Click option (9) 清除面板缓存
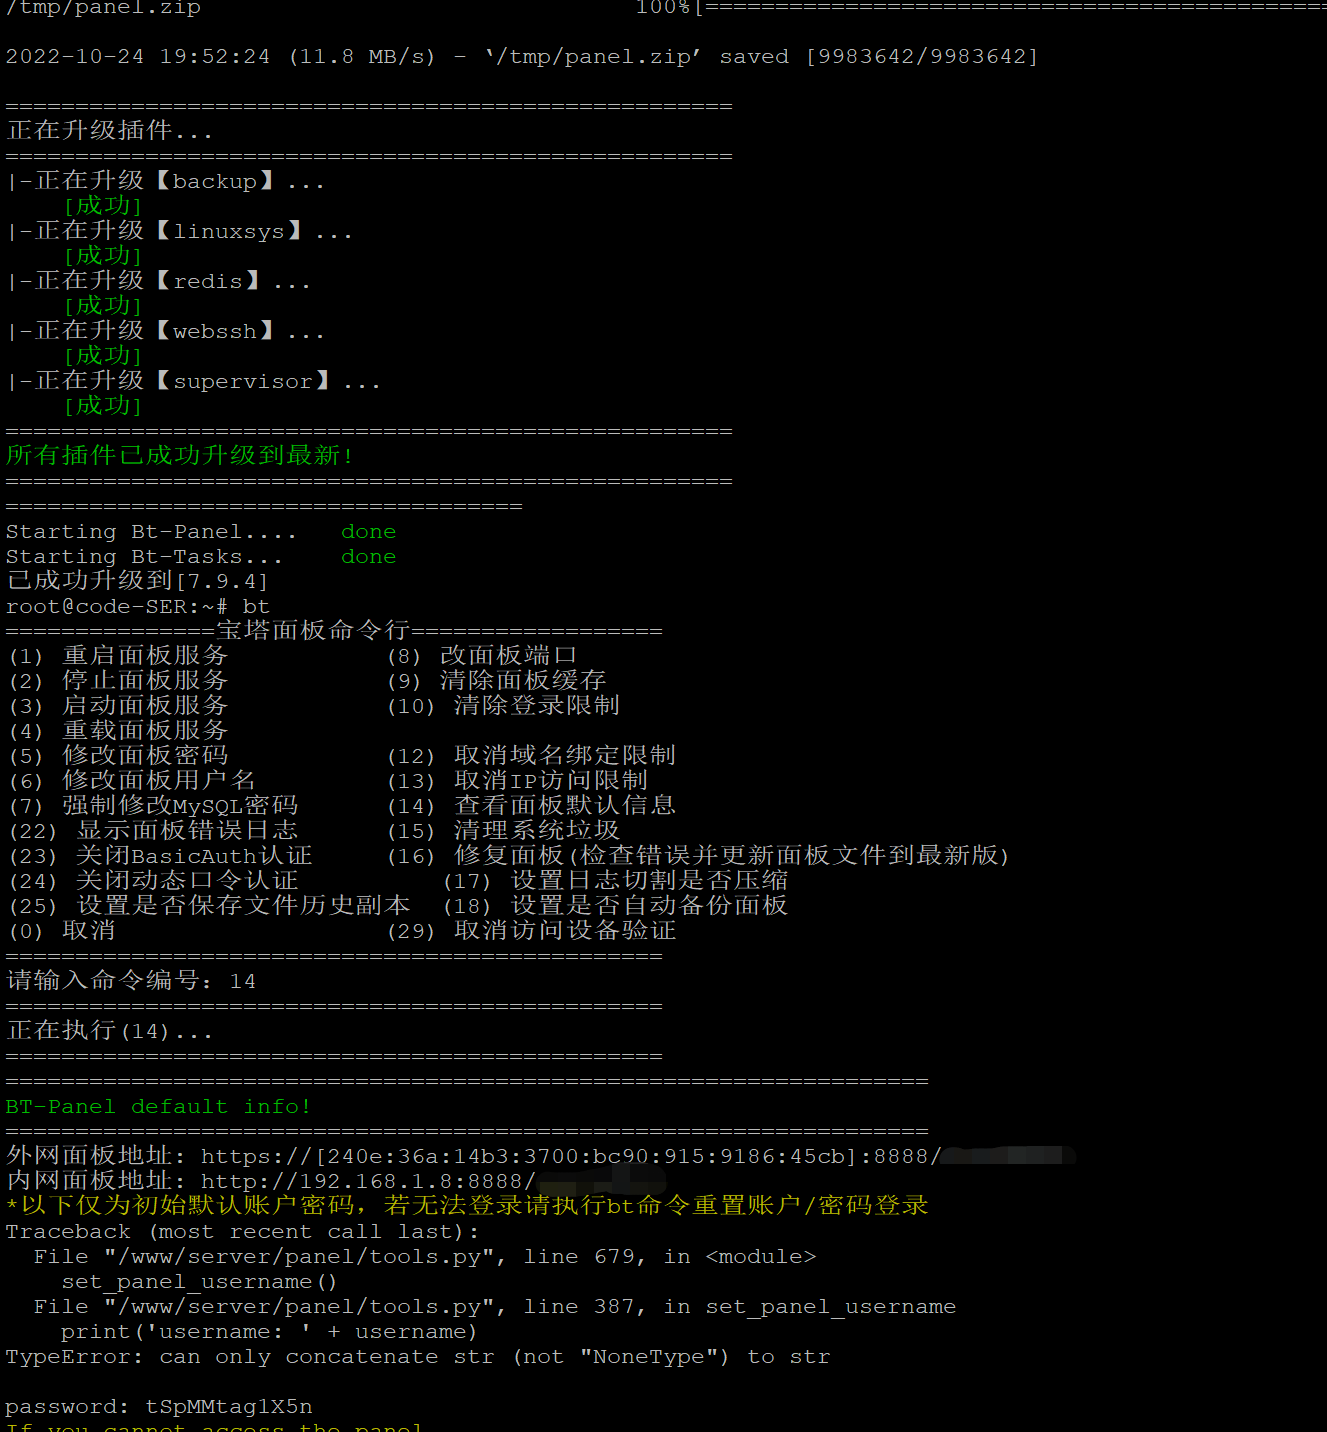The height and width of the screenshot is (1432, 1327). pos(496,681)
